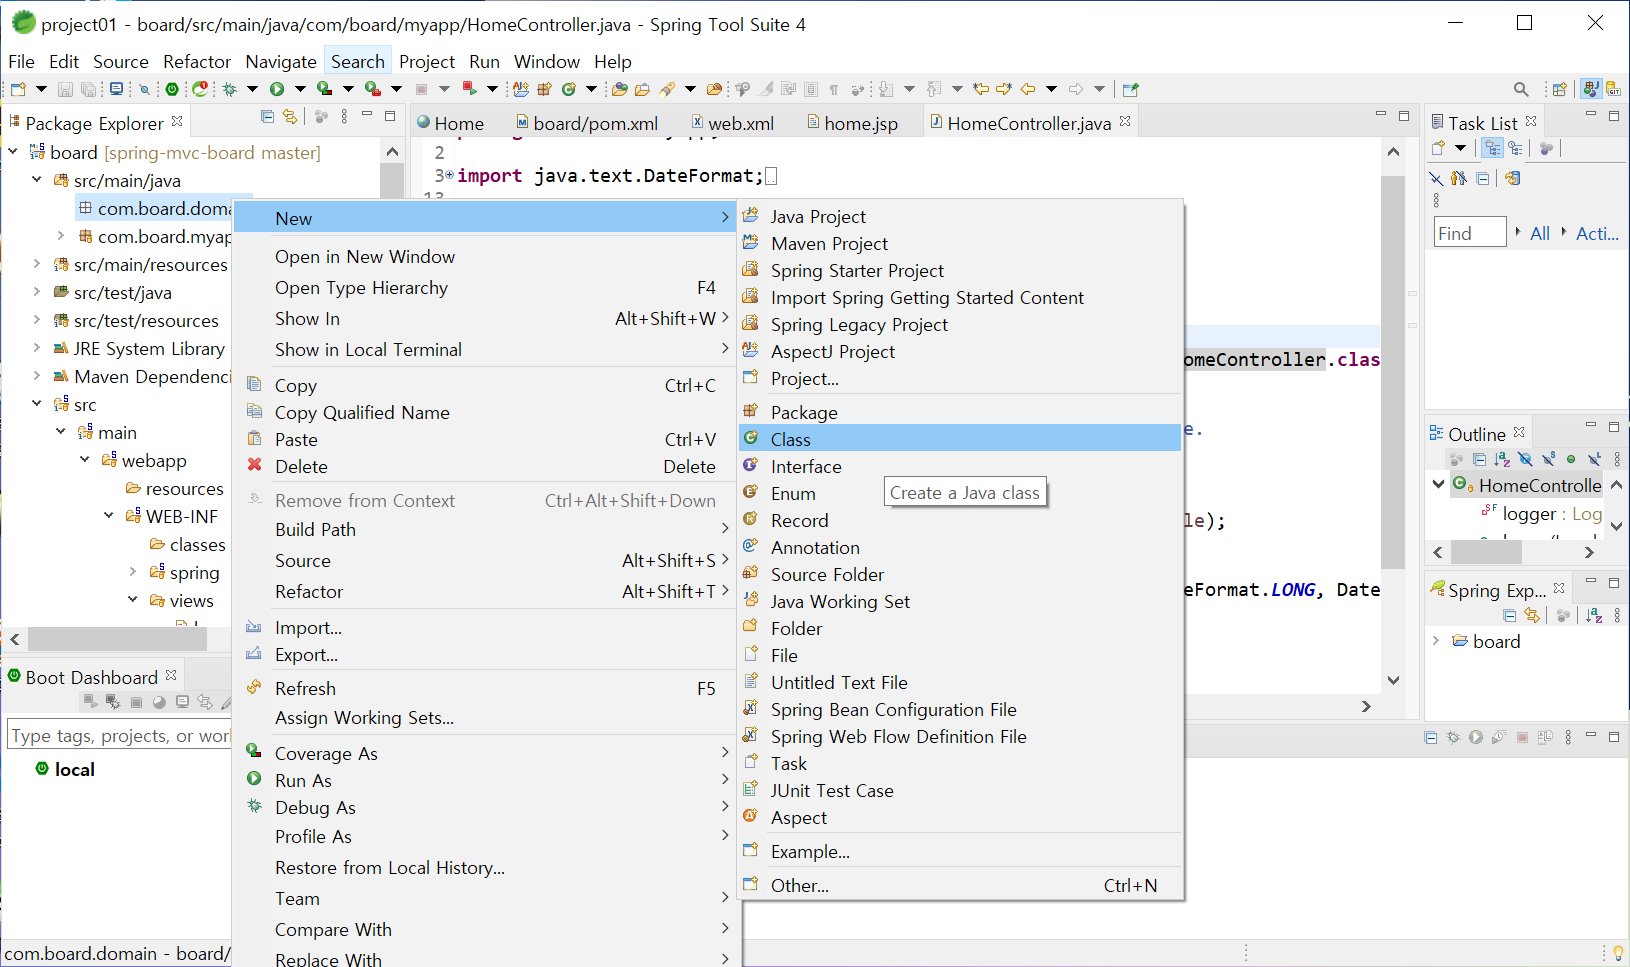This screenshot has height=967, width=1630.
Task: Click the Boot Dashboard tag filter field
Action: 119,735
